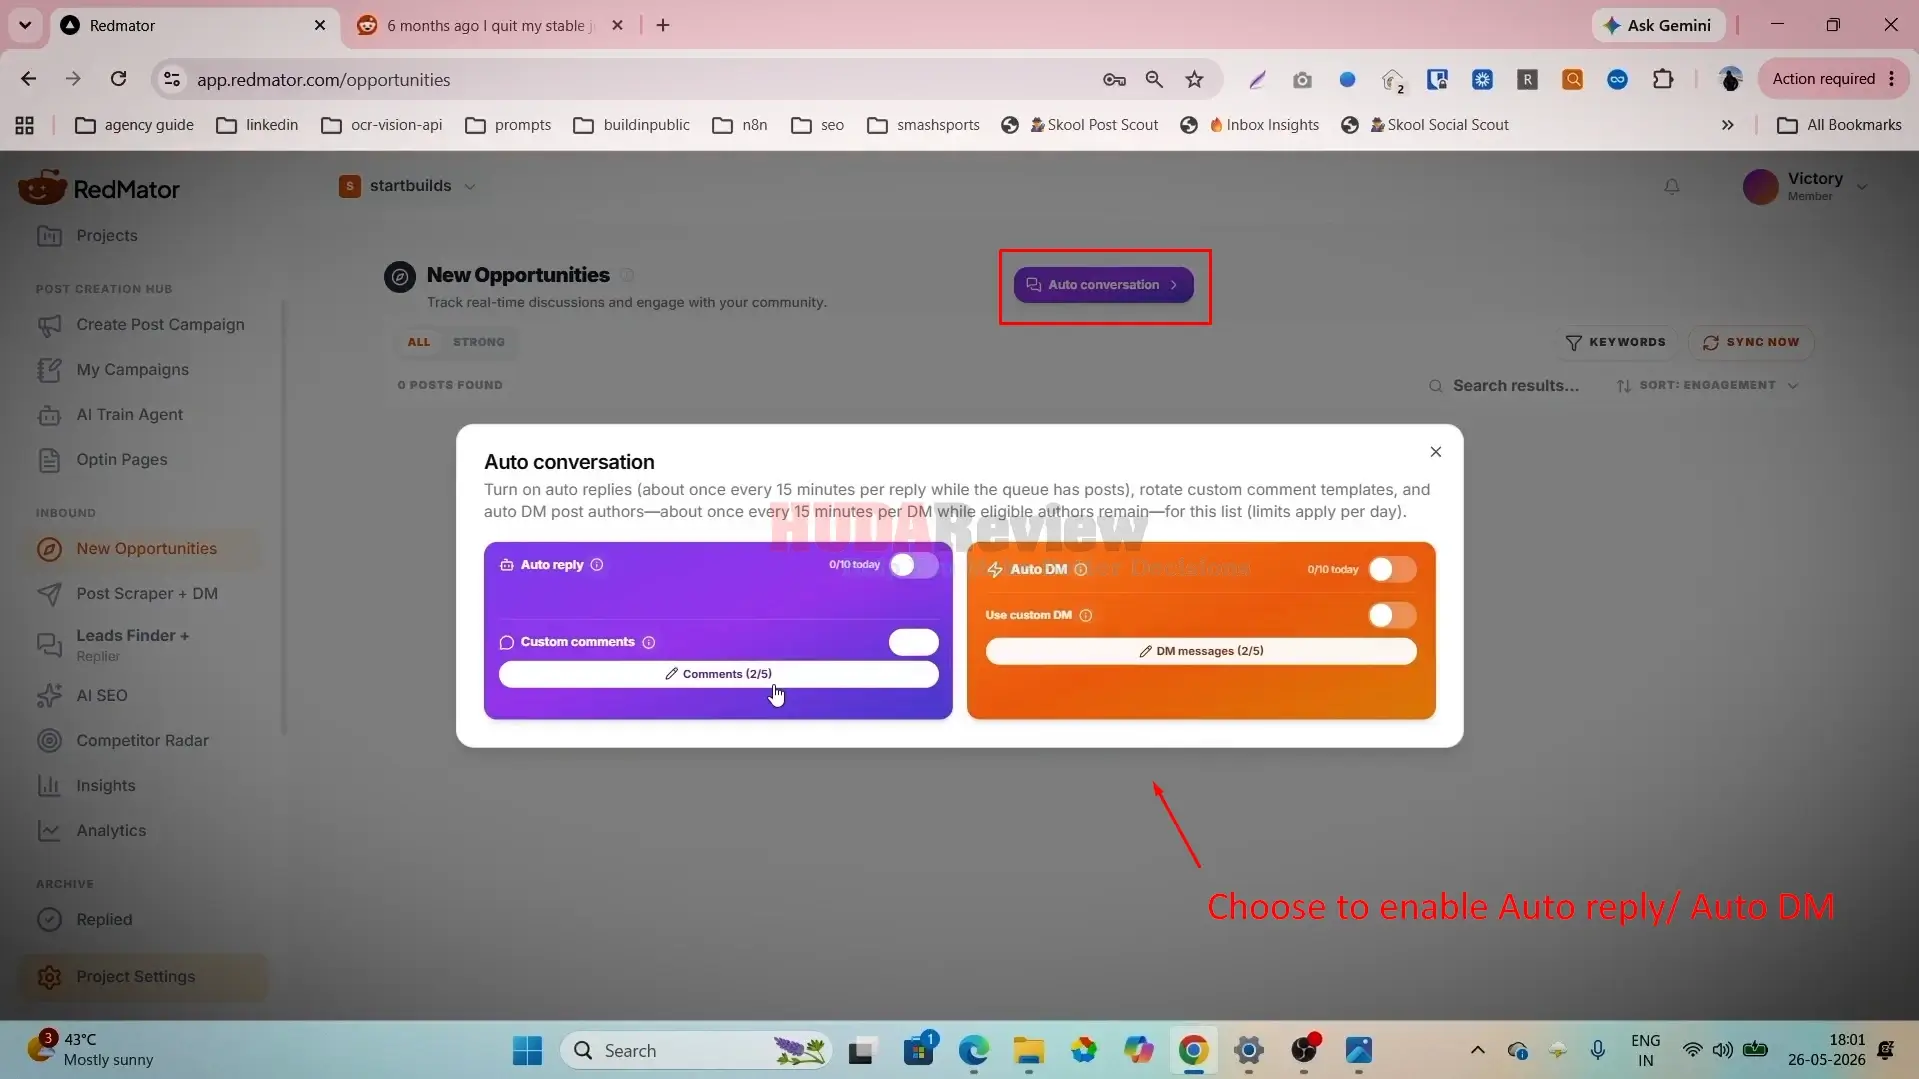The image size is (1919, 1079).
Task: Click the Analytics line chart icon
Action: [x=49, y=831]
